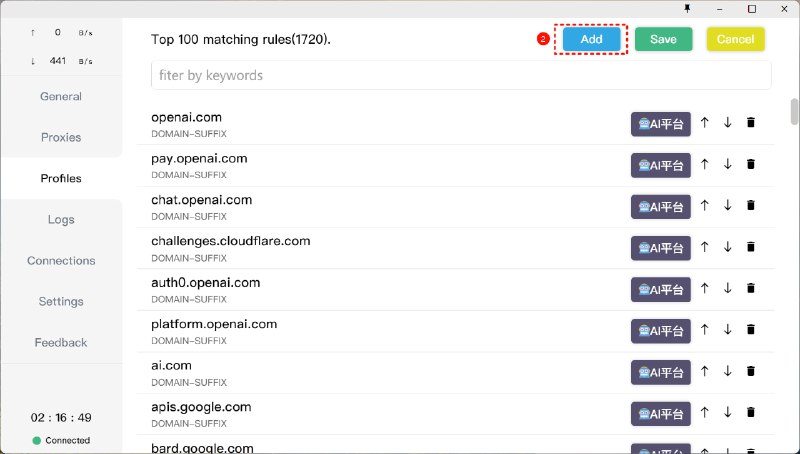Delete the openai.com rule
This screenshot has height=454, width=800.
(751, 123)
